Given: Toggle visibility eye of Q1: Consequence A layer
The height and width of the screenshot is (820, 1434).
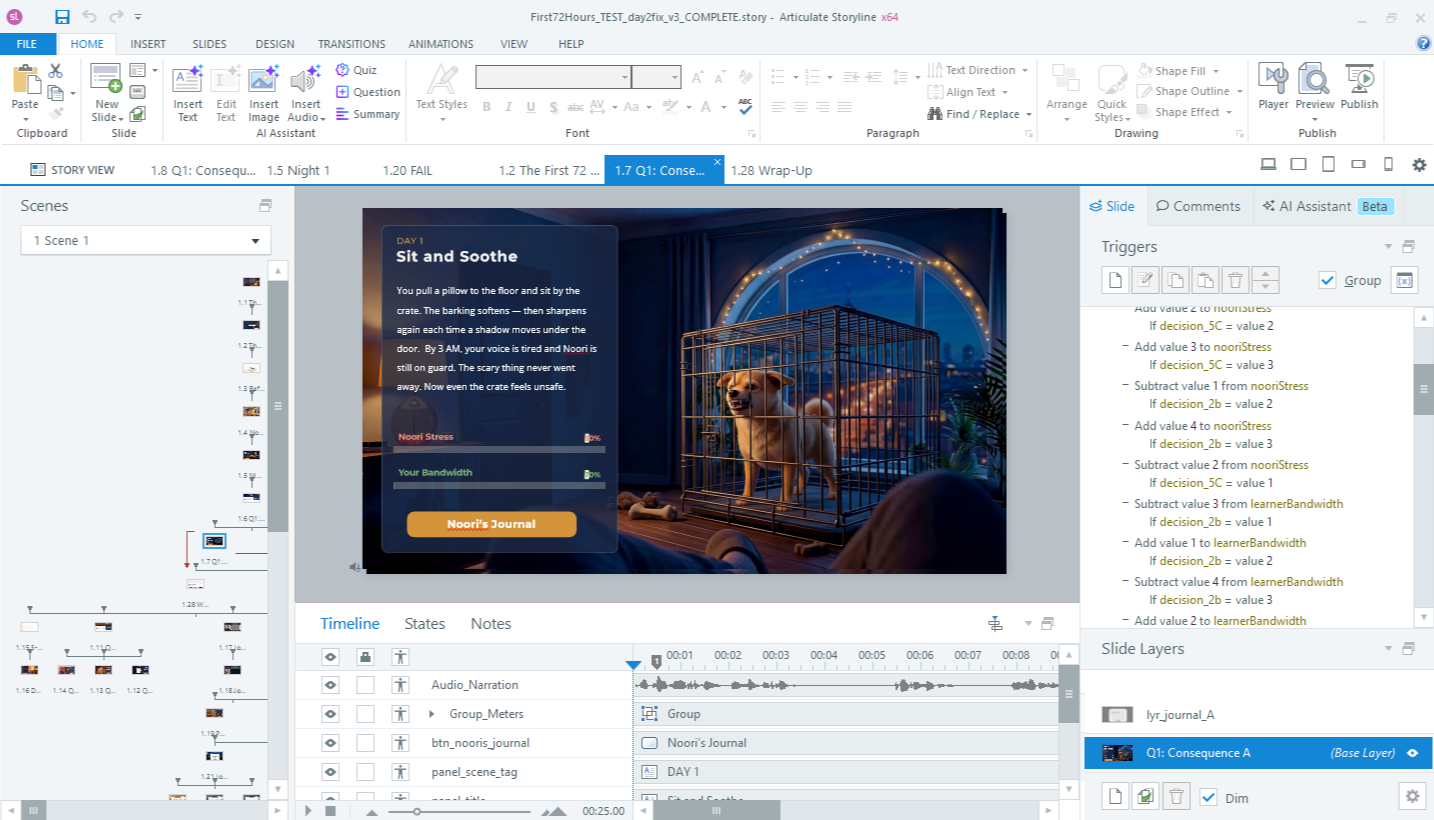Looking at the screenshot, I should tap(1413, 753).
